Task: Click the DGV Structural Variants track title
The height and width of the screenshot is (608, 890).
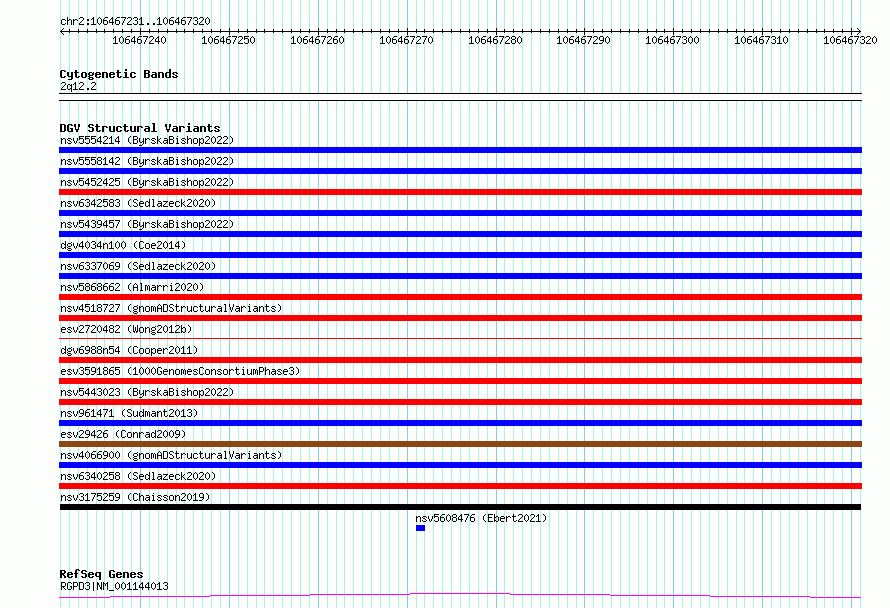Action: [140, 128]
